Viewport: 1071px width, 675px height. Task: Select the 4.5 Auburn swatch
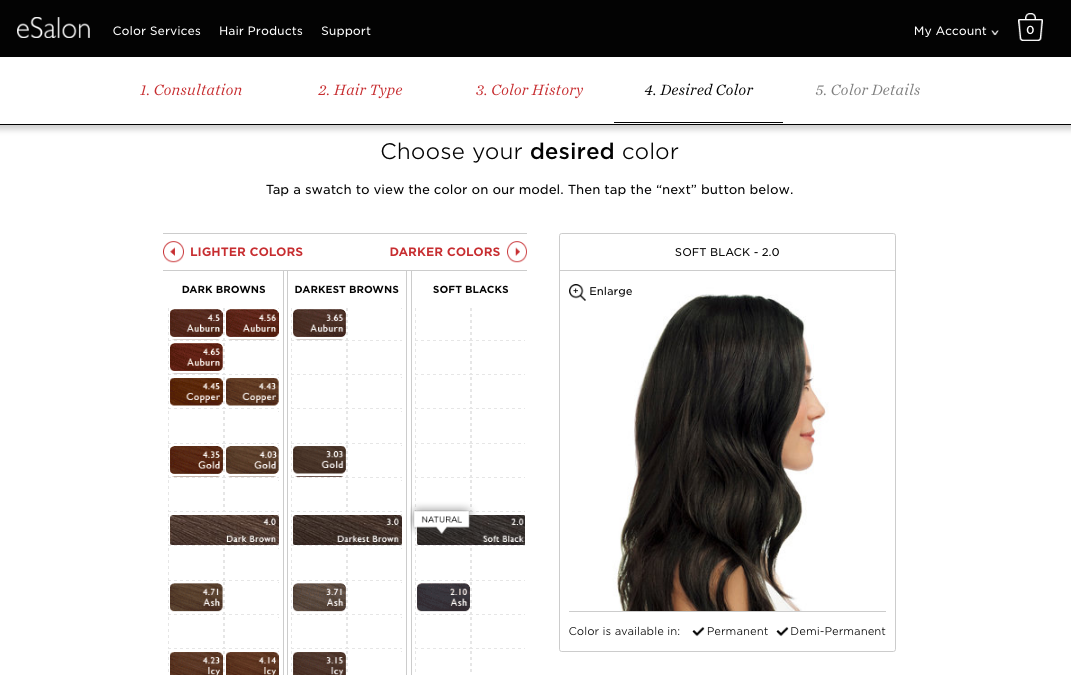point(196,323)
